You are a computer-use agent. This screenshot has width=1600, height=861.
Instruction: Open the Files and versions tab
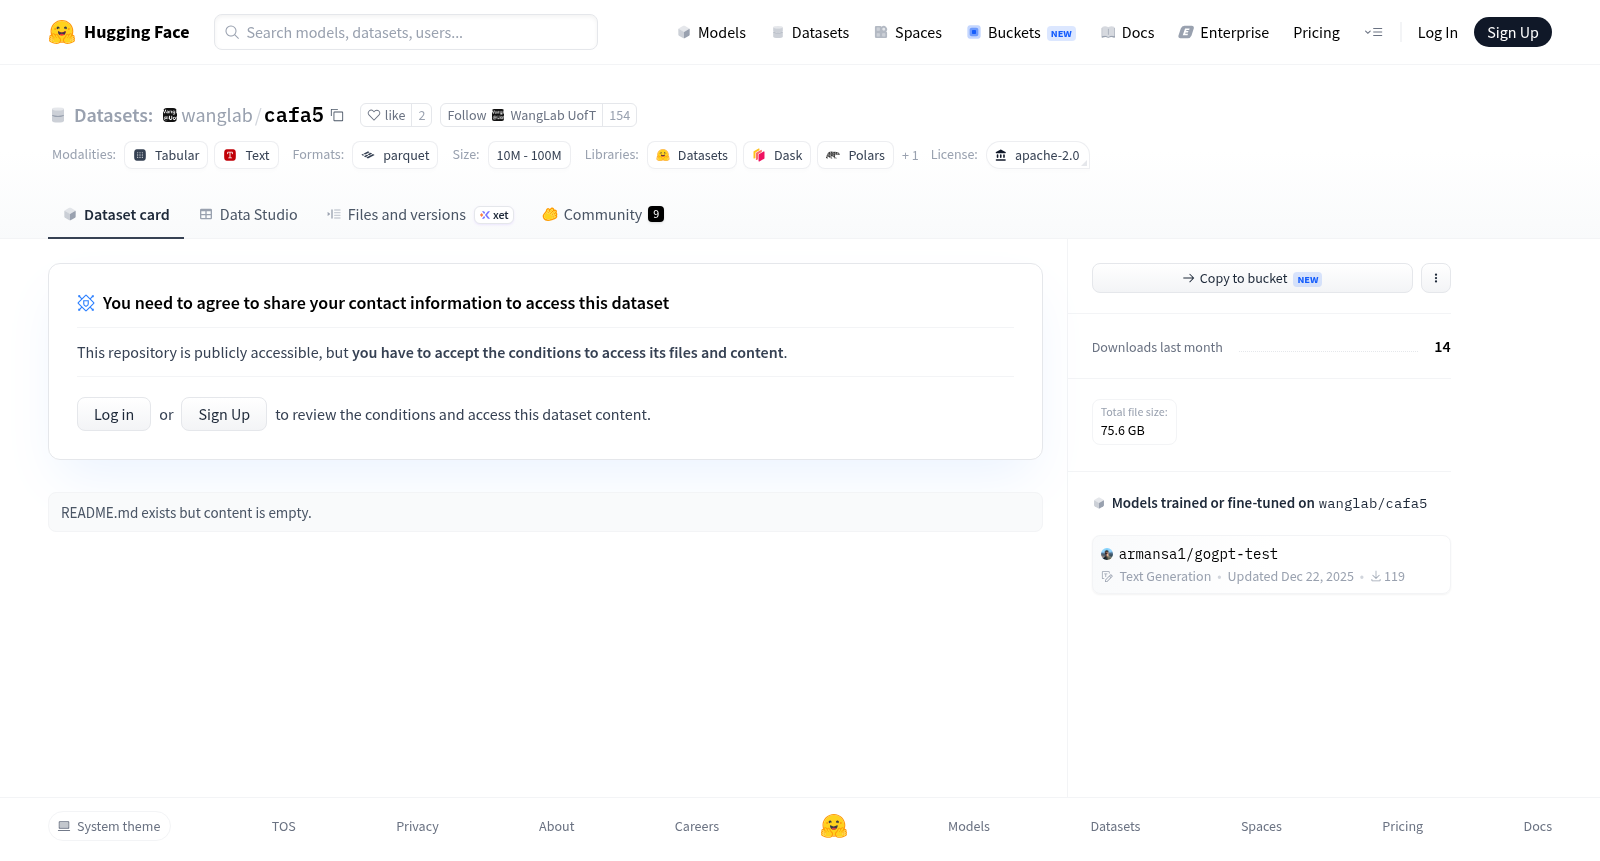[420, 215]
